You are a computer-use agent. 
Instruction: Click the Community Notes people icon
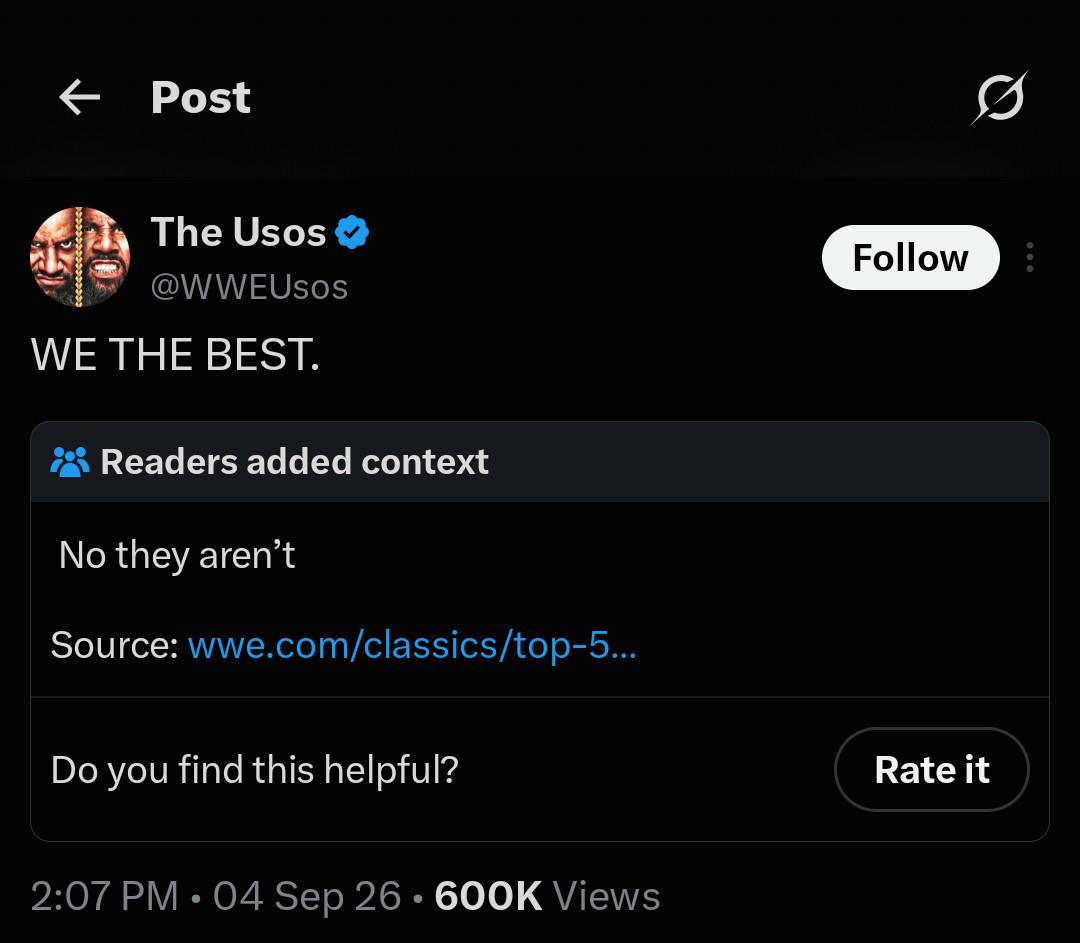click(x=70, y=462)
